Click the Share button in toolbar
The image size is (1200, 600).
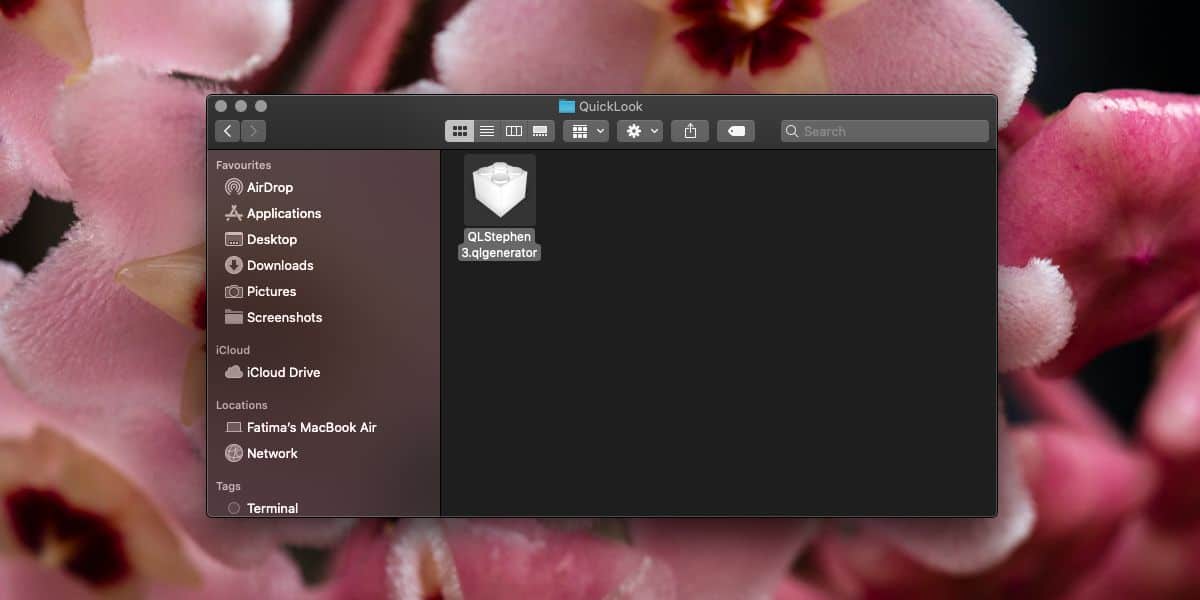tap(690, 131)
